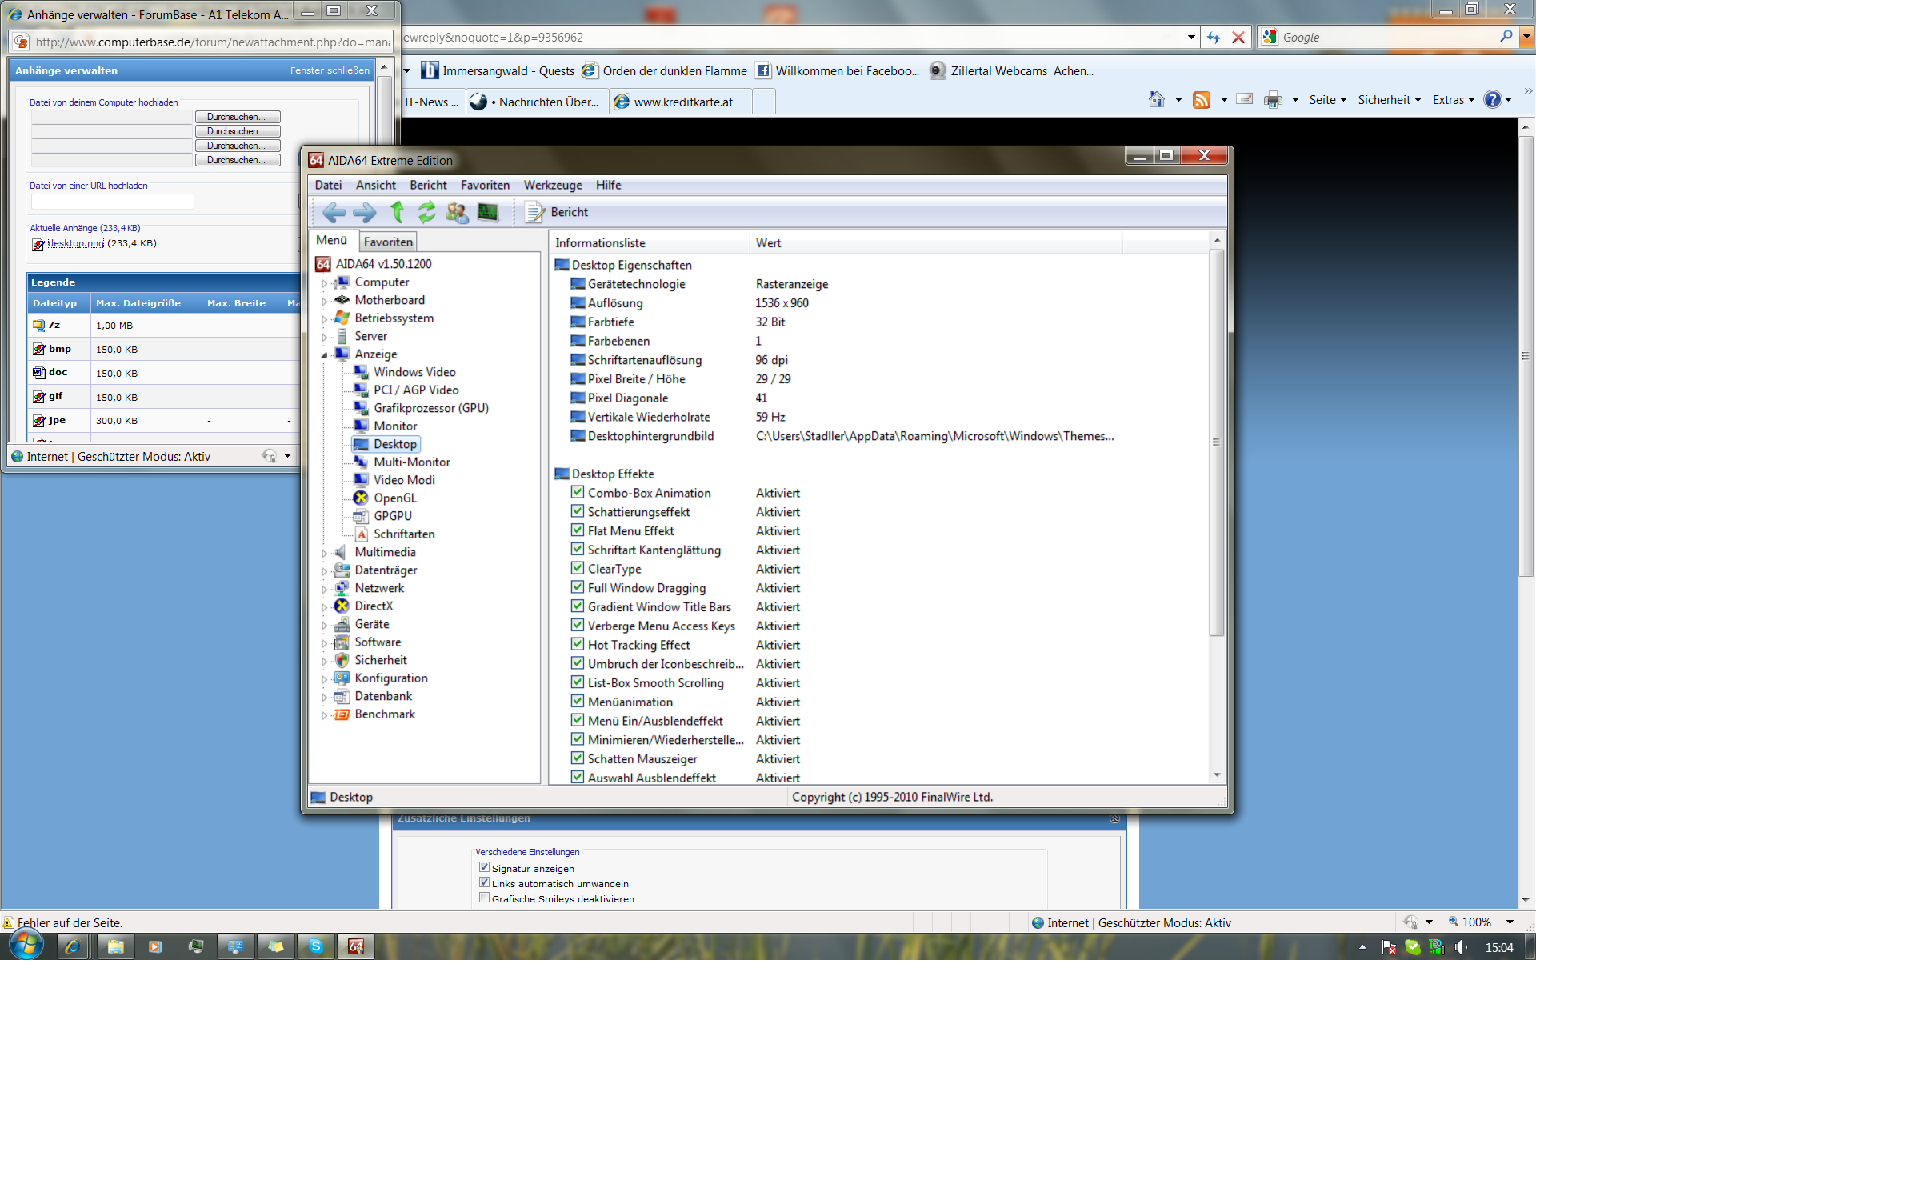Click the RSS feed icon in browser toolbar
Image resolution: width=1920 pixels, height=1200 pixels.
(1201, 100)
